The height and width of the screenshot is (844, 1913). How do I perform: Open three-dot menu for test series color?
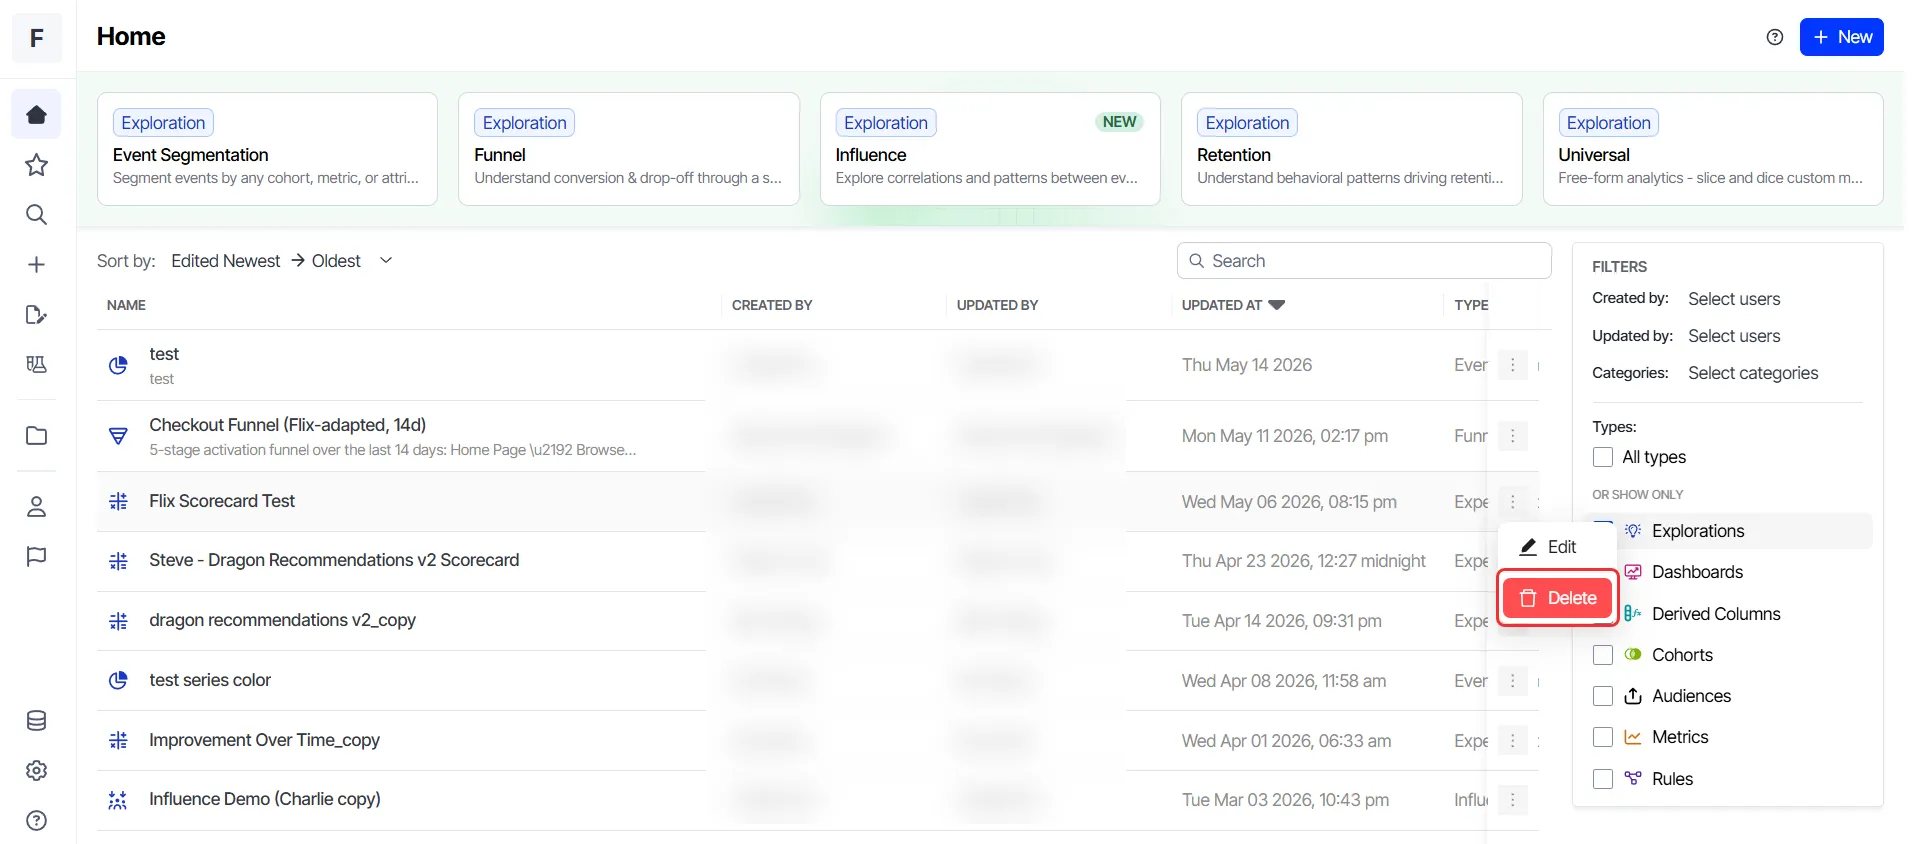(1513, 681)
